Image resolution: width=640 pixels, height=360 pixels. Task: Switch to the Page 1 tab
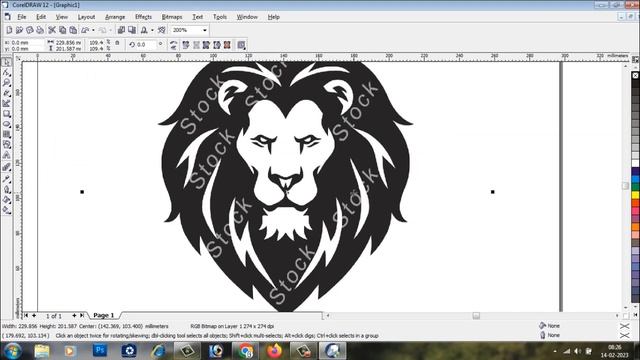pos(103,315)
